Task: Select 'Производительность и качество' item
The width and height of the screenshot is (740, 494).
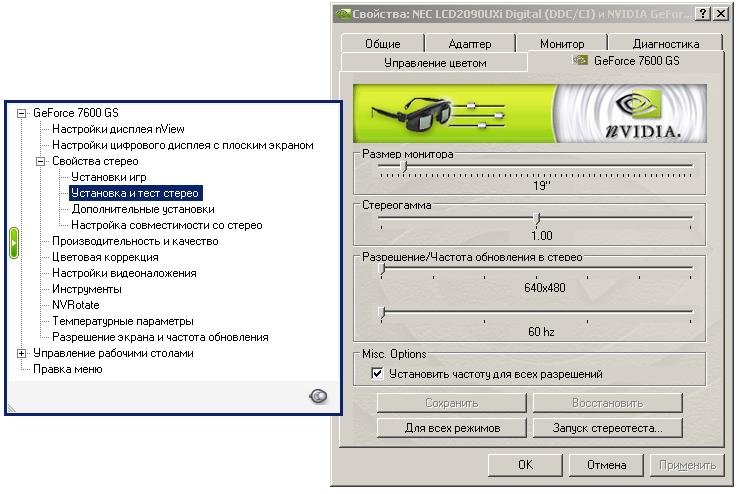Action: [x=135, y=241]
